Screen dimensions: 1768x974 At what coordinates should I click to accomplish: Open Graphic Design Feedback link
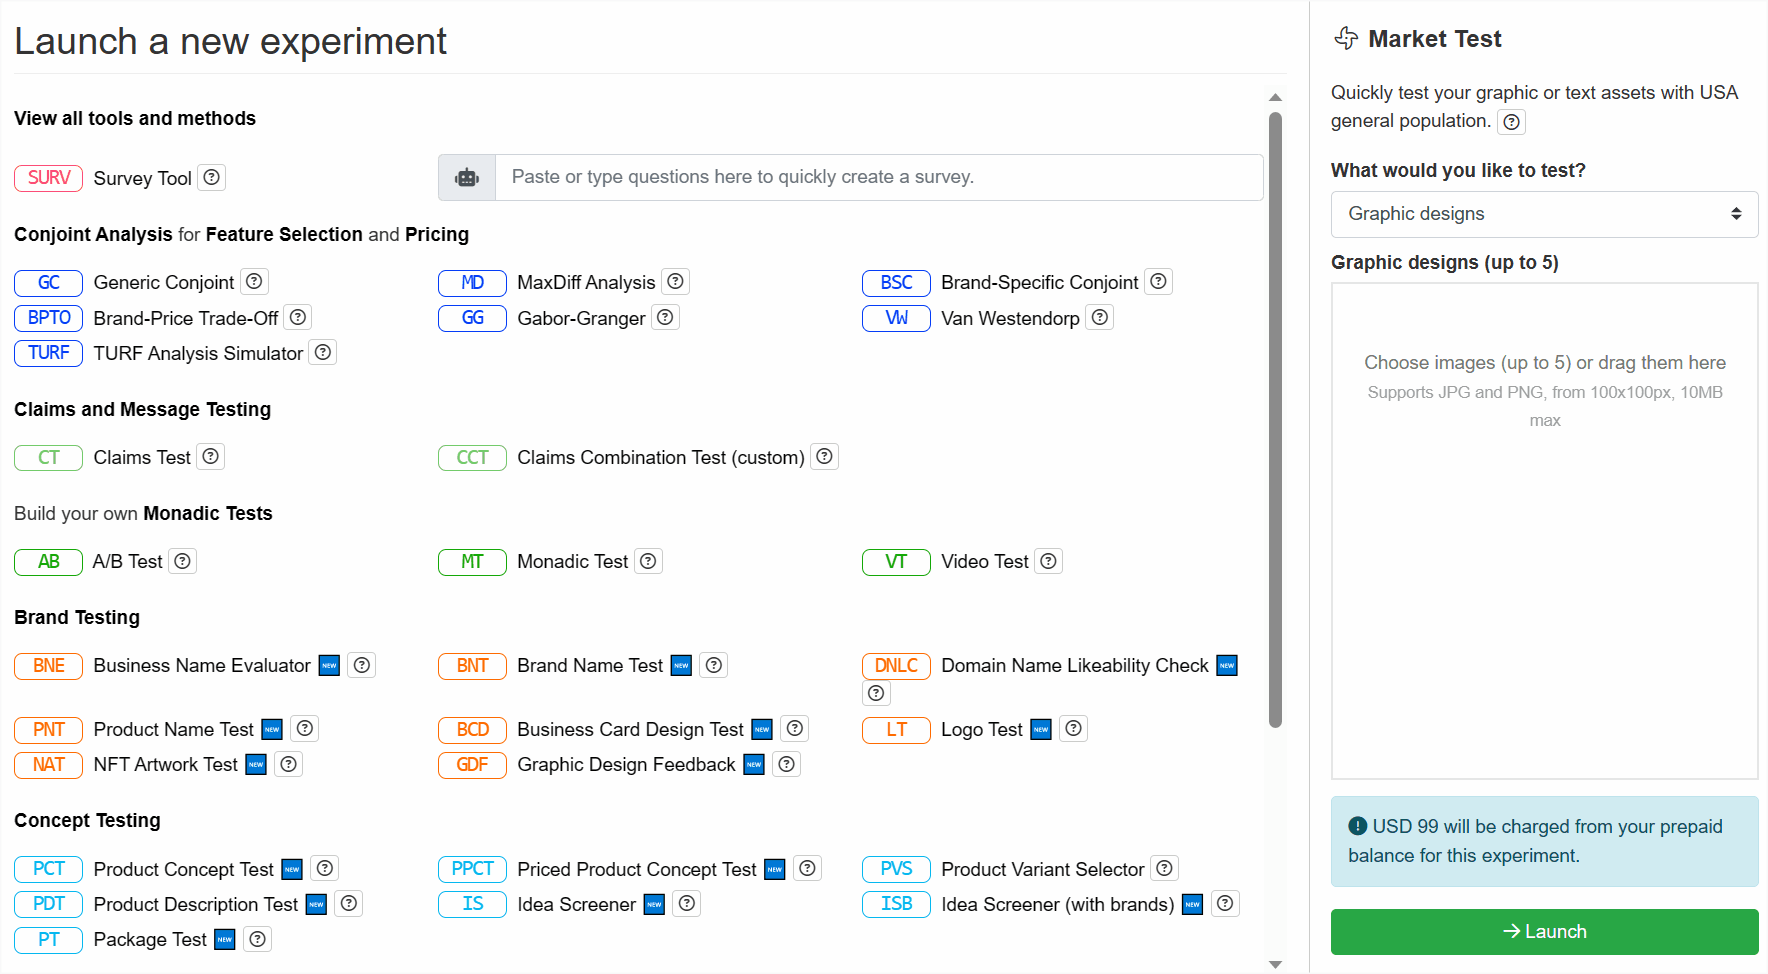626,765
